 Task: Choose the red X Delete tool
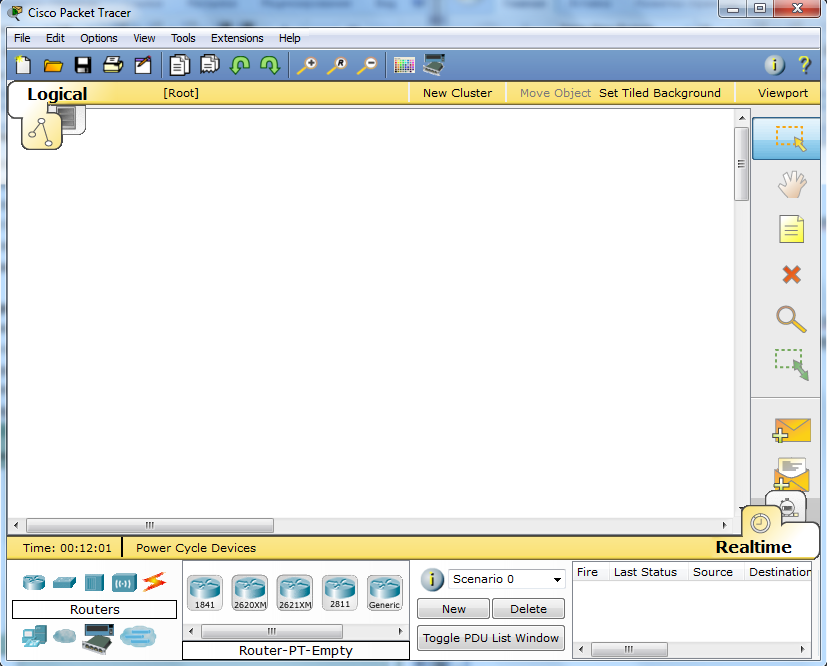point(792,274)
